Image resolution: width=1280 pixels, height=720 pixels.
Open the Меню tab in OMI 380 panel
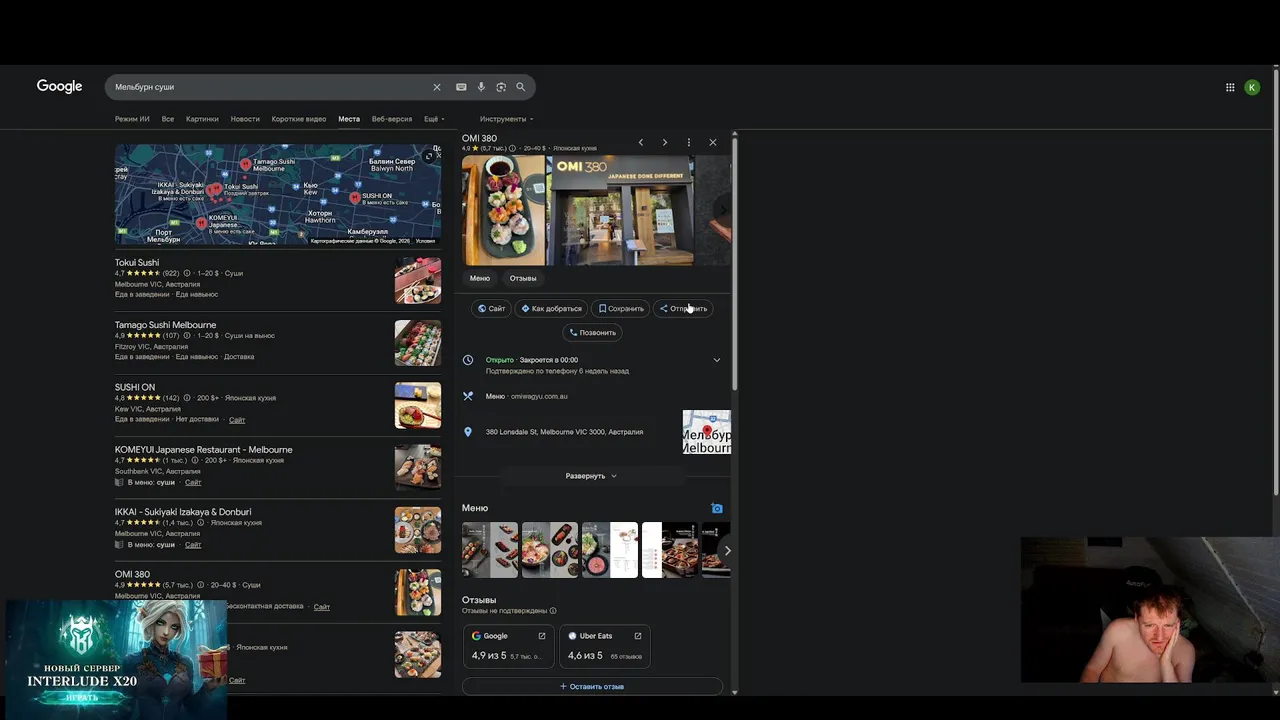coord(480,278)
